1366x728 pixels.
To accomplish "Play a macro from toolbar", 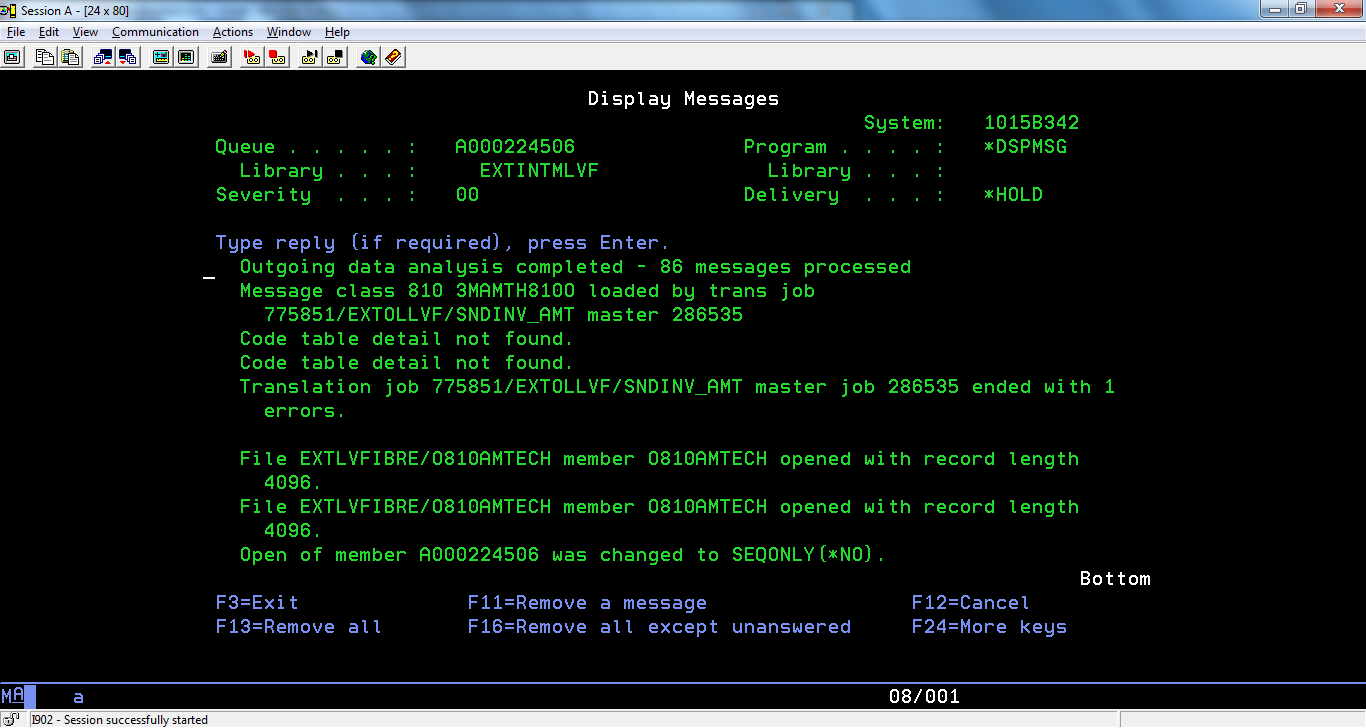I will [x=311, y=57].
